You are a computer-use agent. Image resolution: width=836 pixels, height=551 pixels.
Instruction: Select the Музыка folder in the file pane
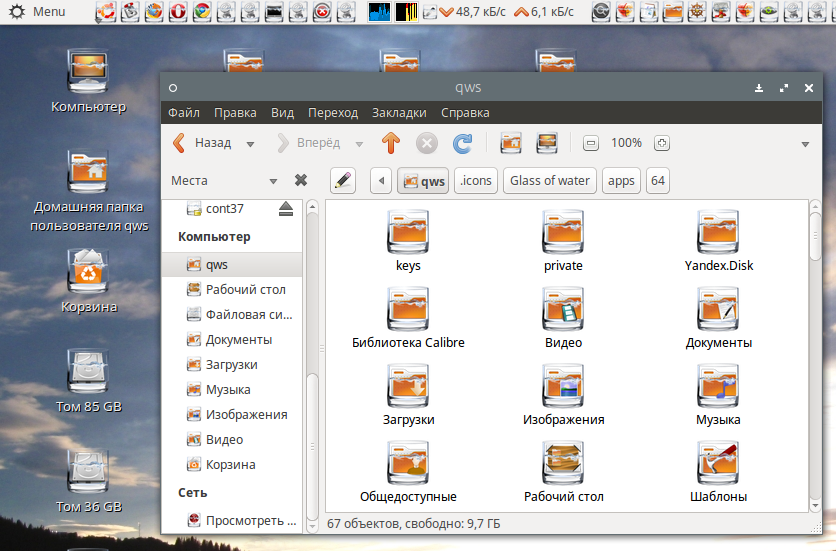(x=718, y=386)
